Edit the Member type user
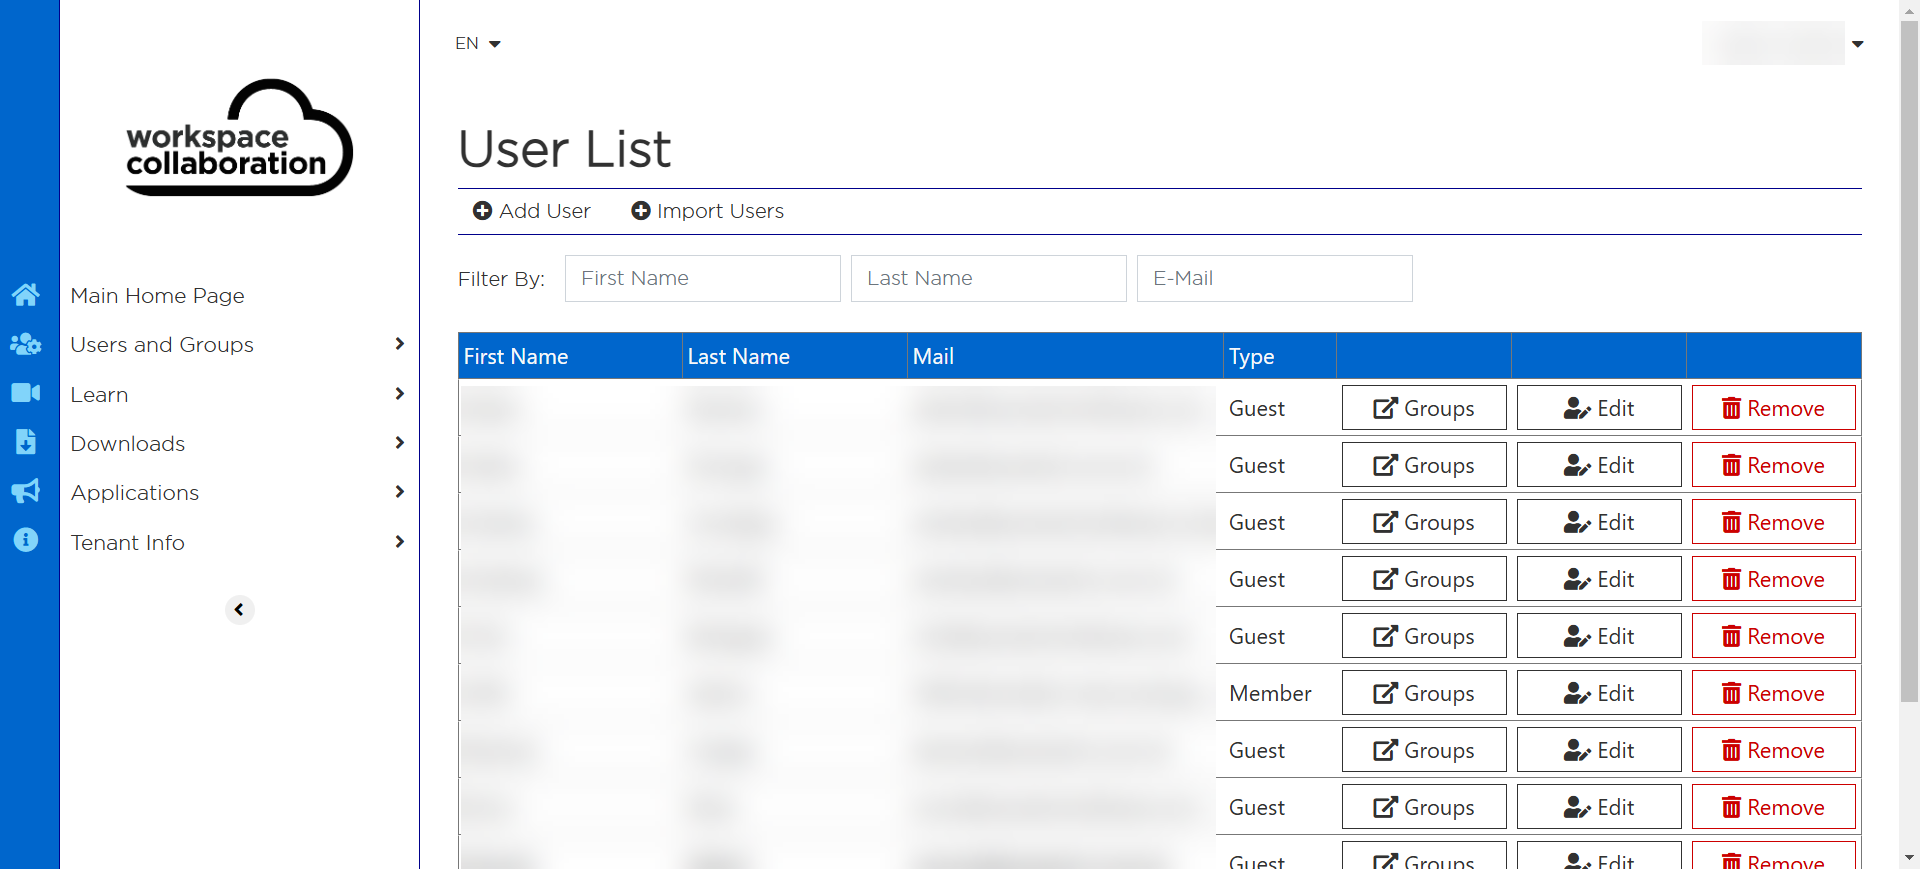Image resolution: width=1920 pixels, height=869 pixels. click(x=1598, y=693)
